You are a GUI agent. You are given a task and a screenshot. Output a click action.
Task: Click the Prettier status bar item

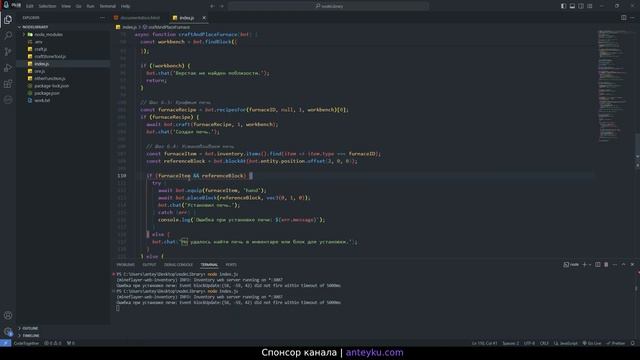tap(616, 343)
